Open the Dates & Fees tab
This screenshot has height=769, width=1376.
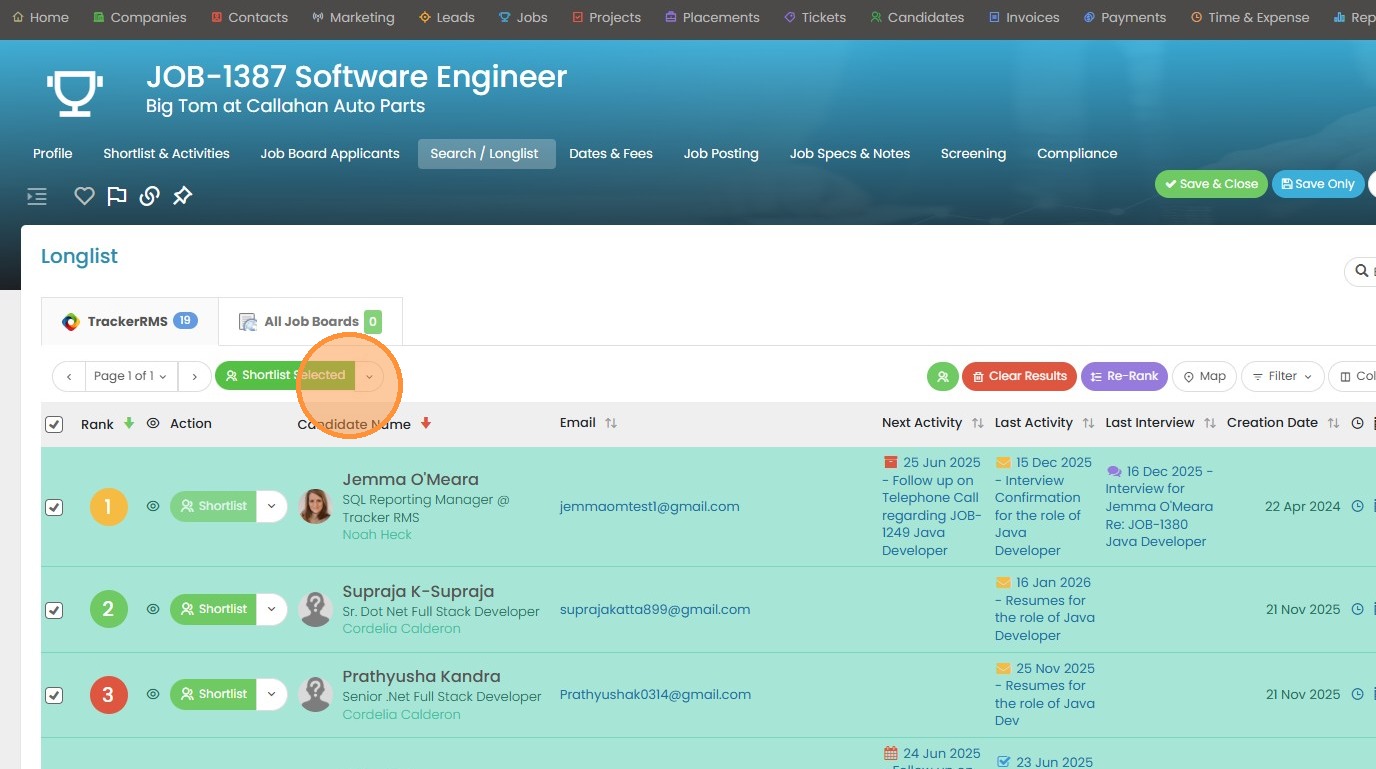[611, 153]
